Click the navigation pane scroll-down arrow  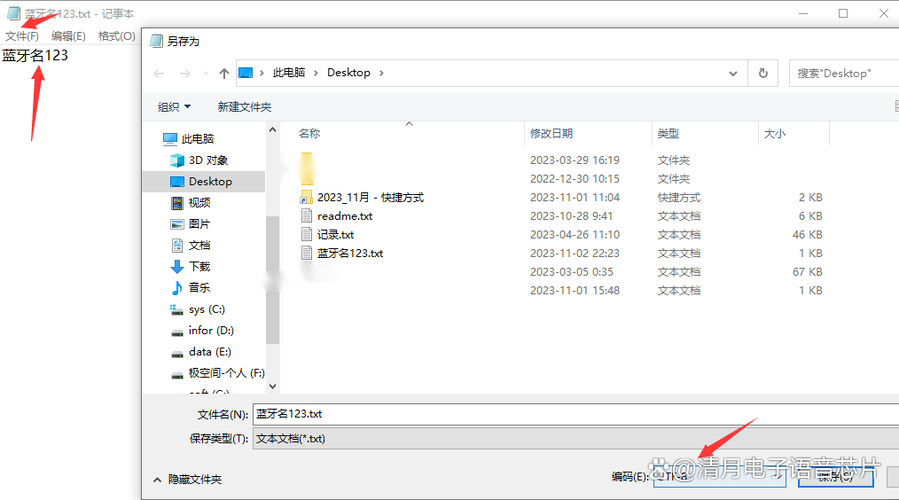pyautogui.click(x=272, y=386)
